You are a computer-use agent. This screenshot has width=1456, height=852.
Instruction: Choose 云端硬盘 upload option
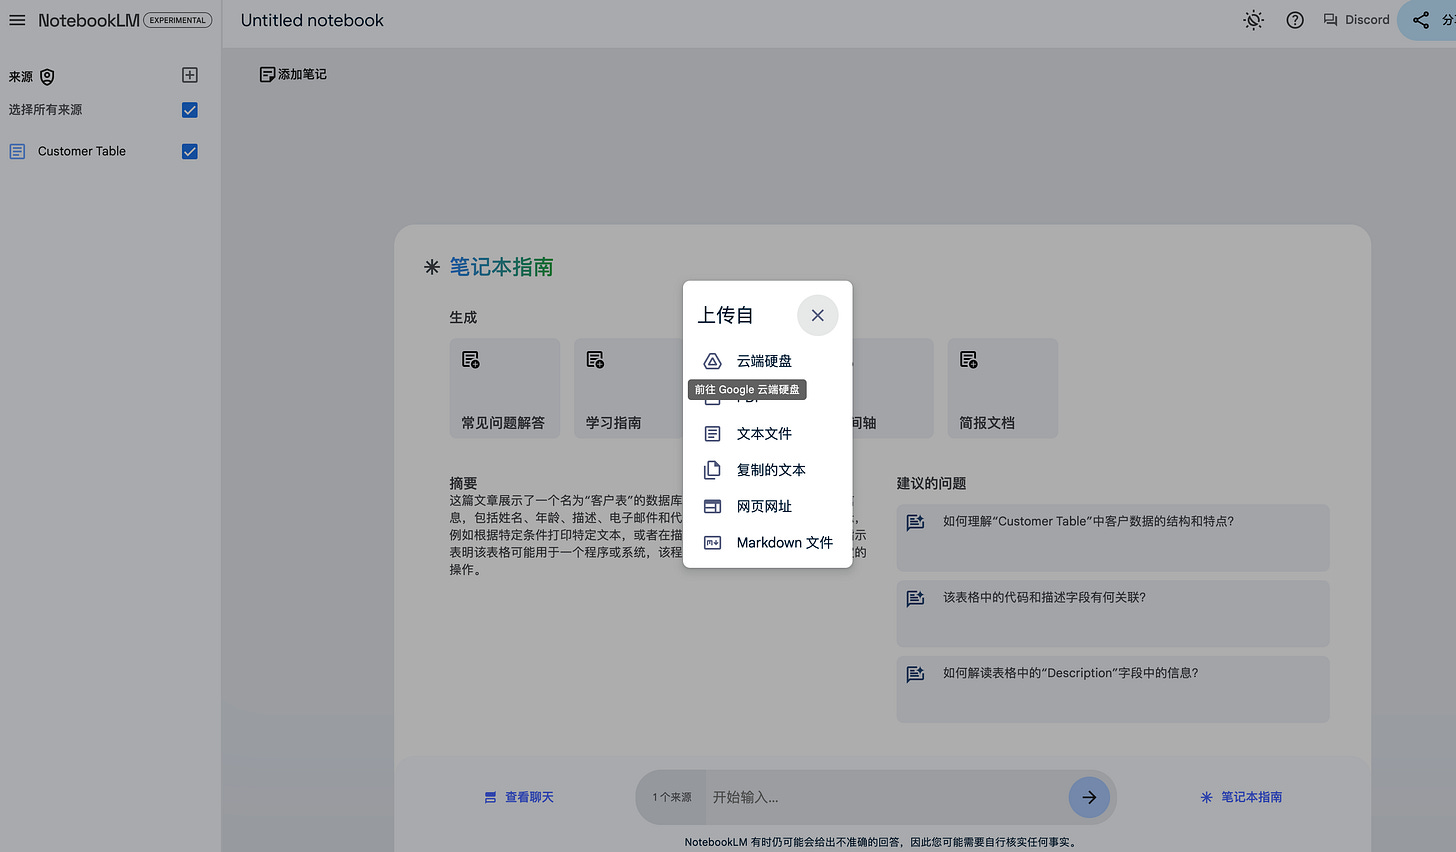point(767,361)
